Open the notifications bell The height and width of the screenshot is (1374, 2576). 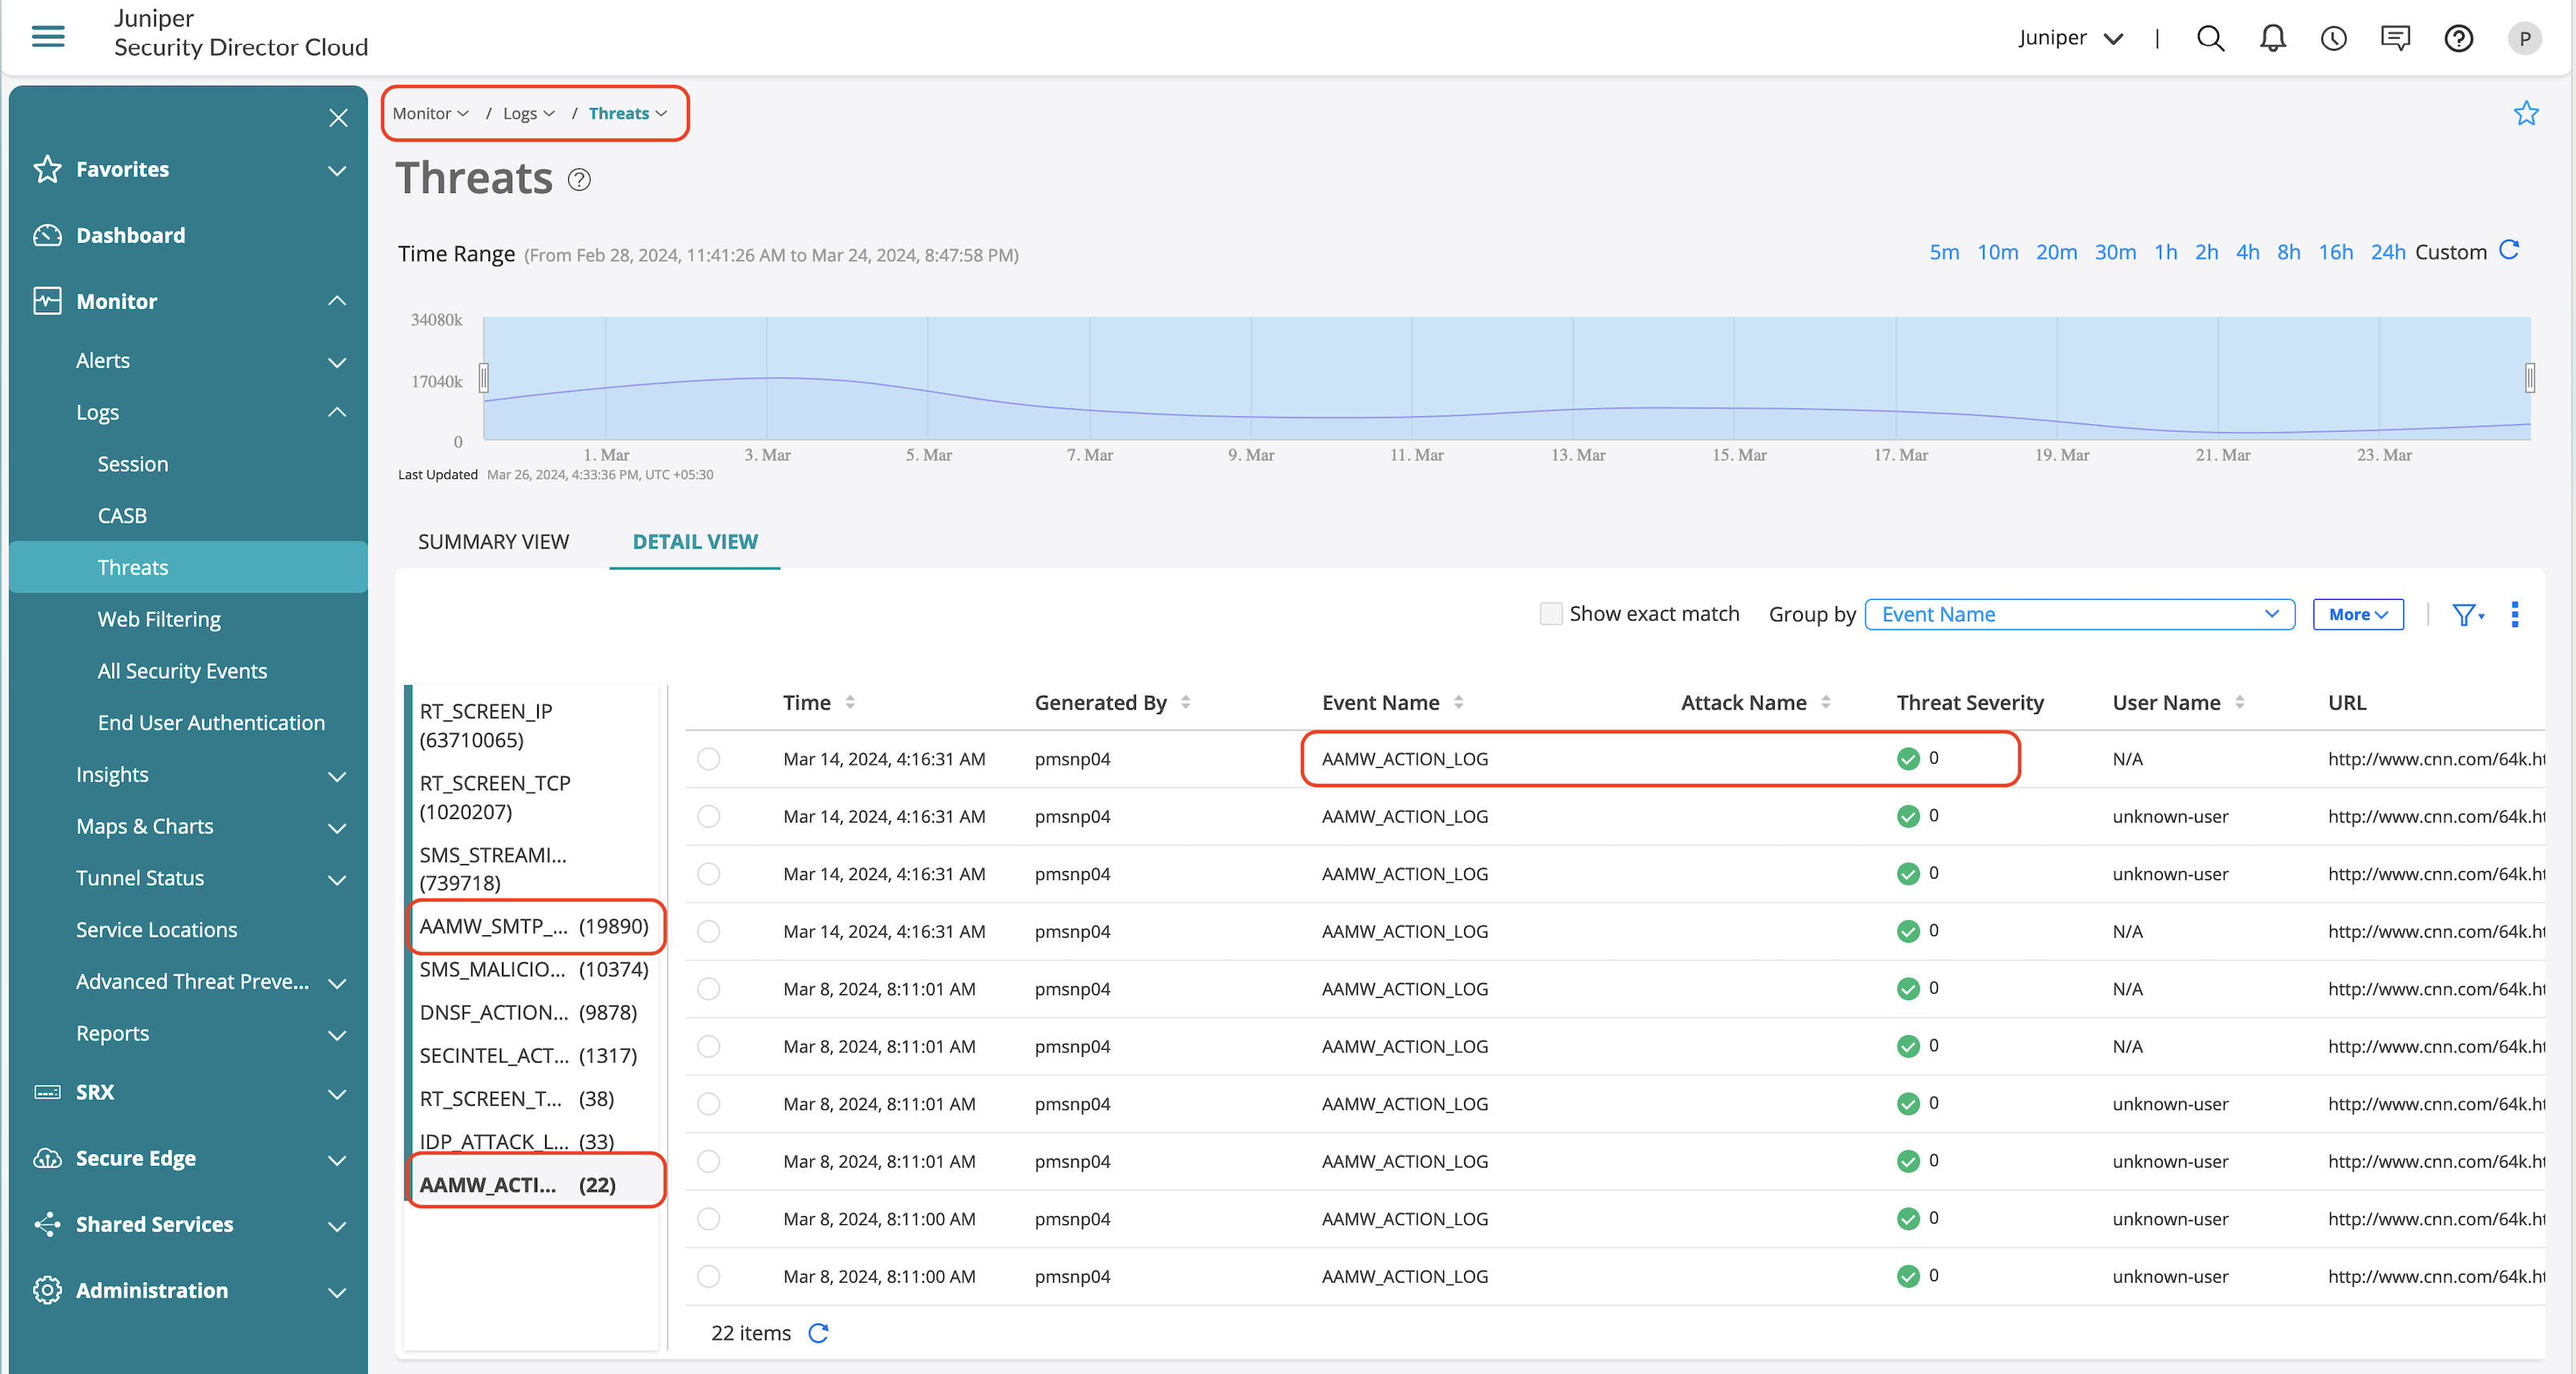(2272, 38)
